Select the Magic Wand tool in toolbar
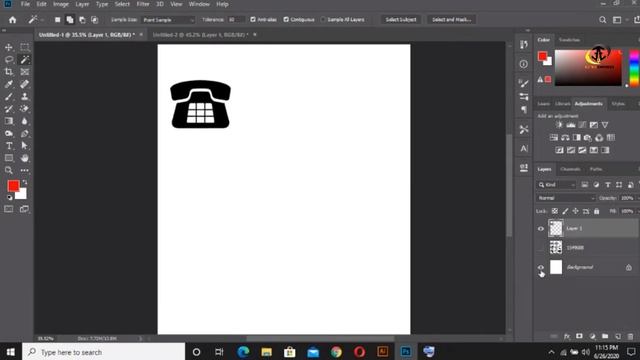The width and height of the screenshot is (640, 360). click(x=25, y=60)
